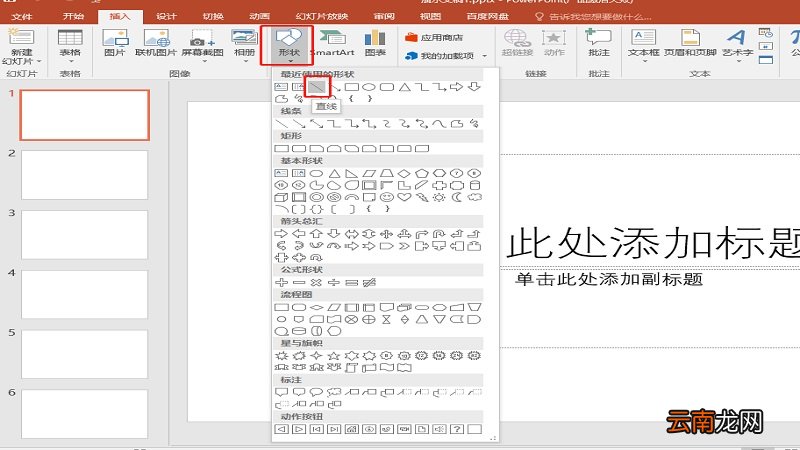The width and height of the screenshot is (800, 450).
Task: Pick the crescent moon shape
Action: point(457,197)
